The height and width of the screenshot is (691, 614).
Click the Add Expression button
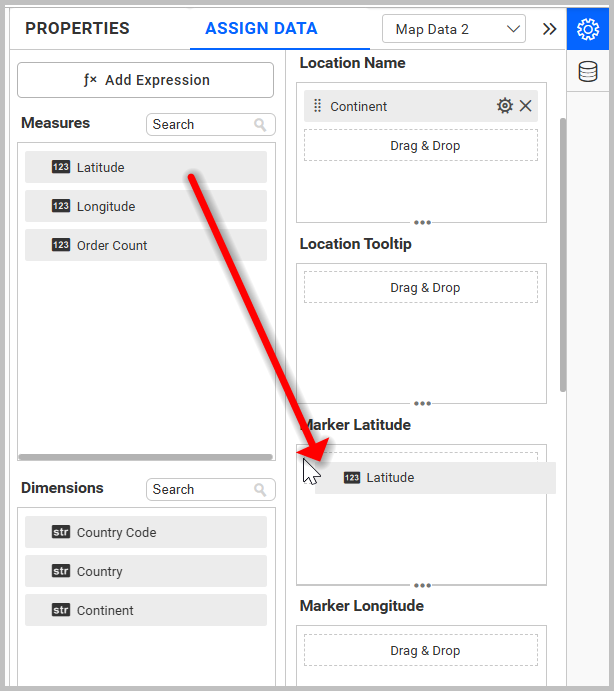tap(145, 80)
